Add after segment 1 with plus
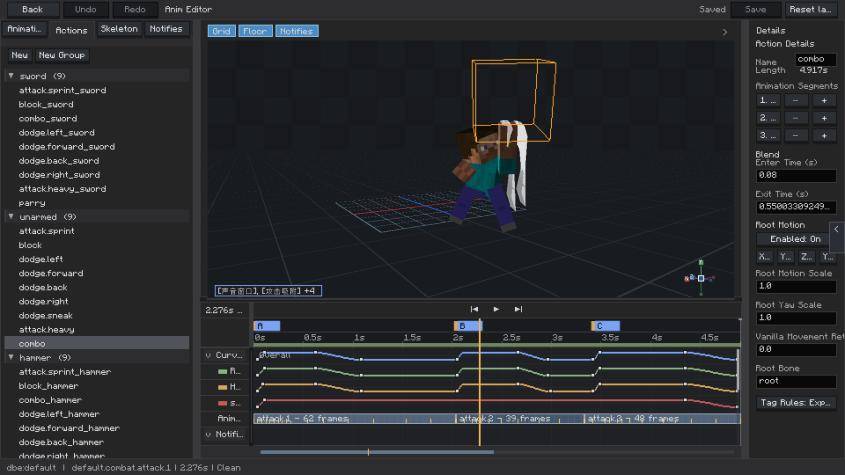The image size is (845, 475). pos(823,101)
